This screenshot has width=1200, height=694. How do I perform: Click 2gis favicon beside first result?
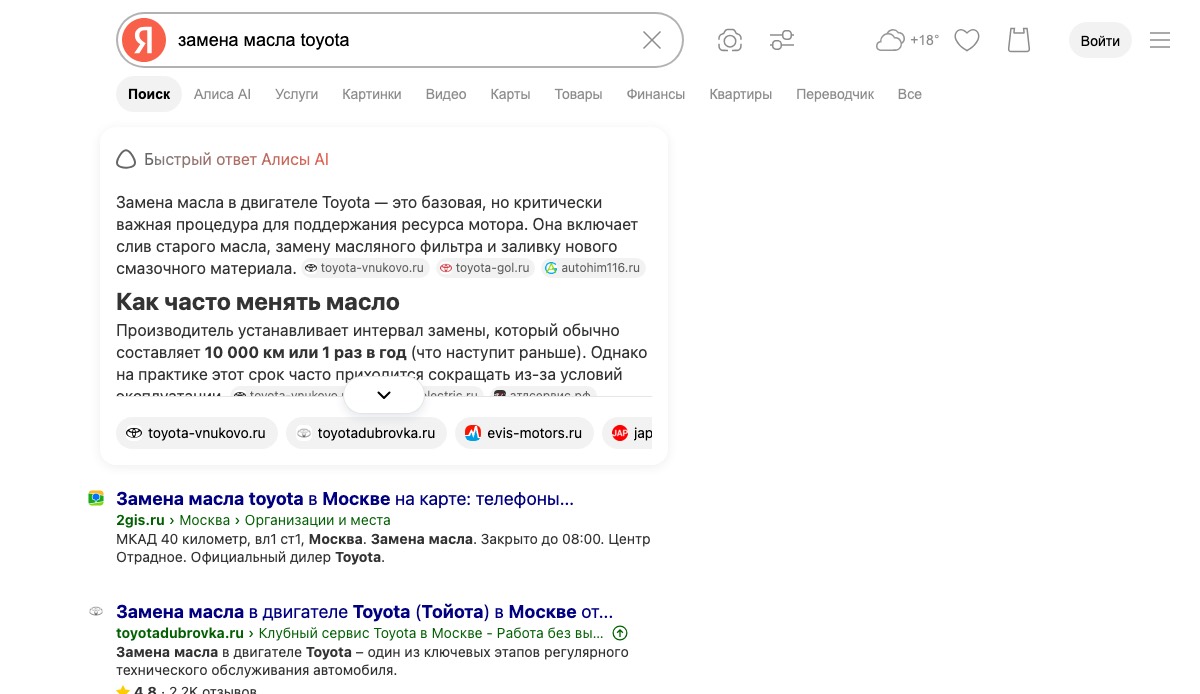click(96, 498)
